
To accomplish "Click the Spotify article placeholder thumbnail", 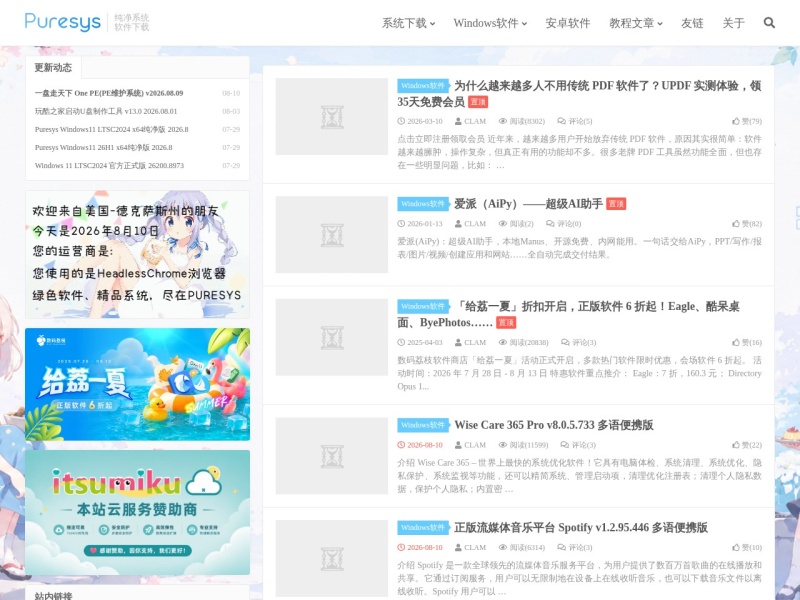I will click(332, 558).
